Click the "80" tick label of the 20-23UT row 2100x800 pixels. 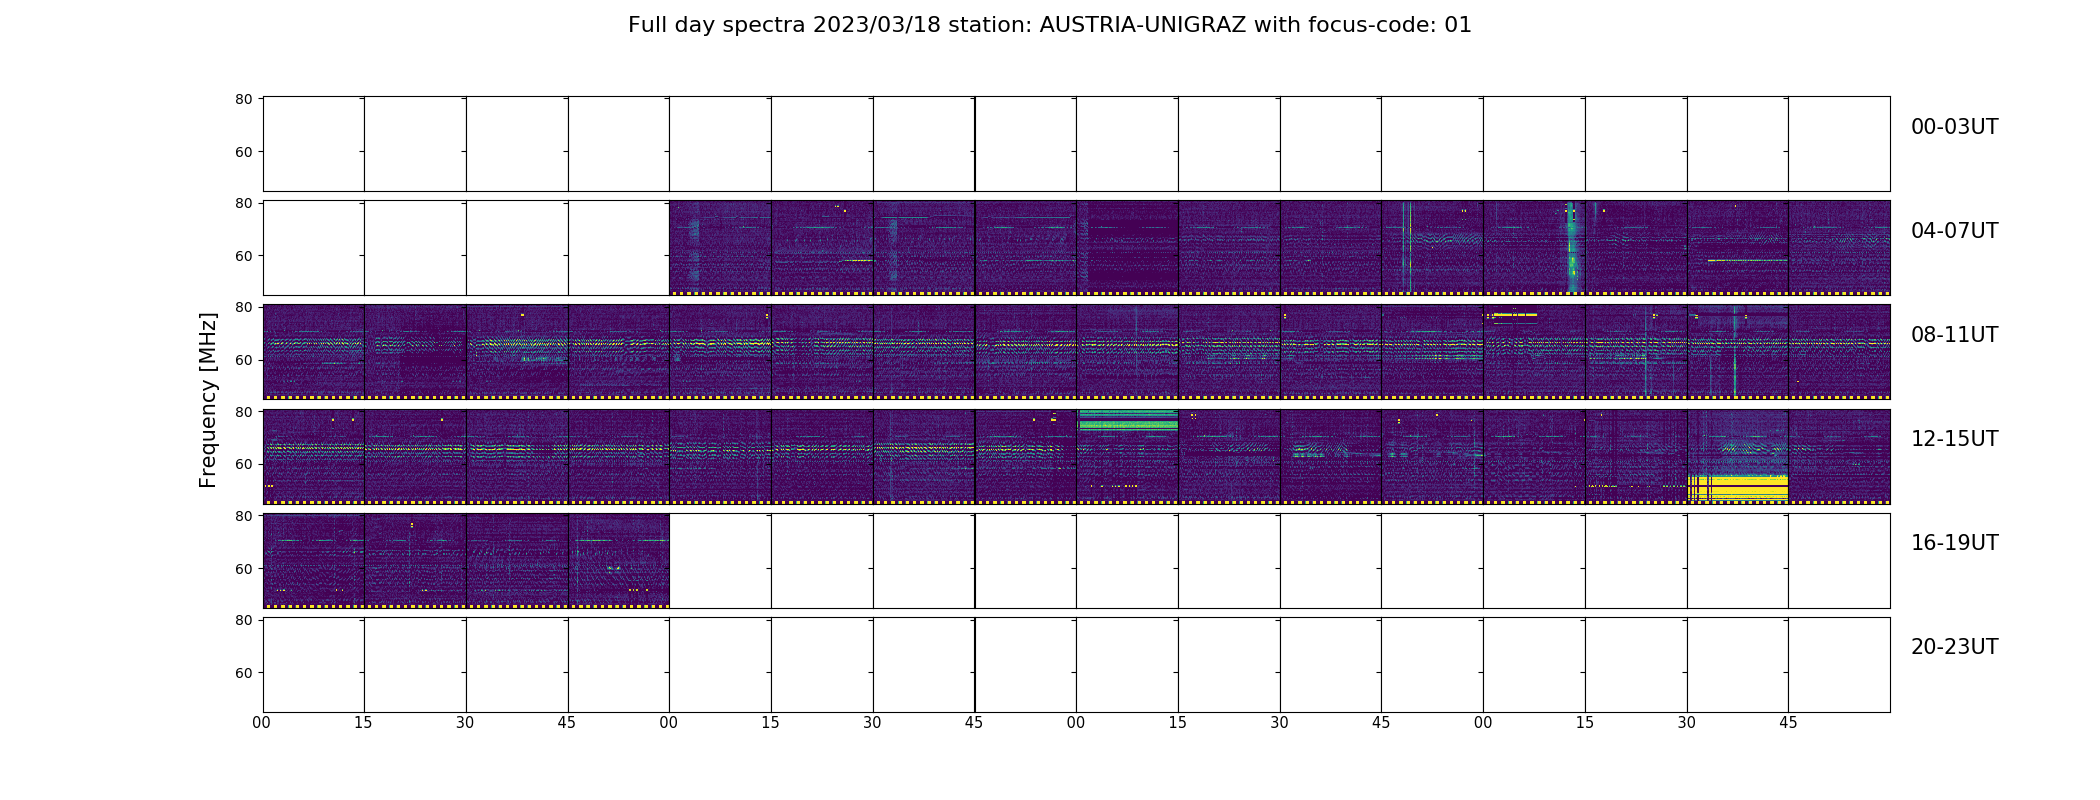pos(243,620)
